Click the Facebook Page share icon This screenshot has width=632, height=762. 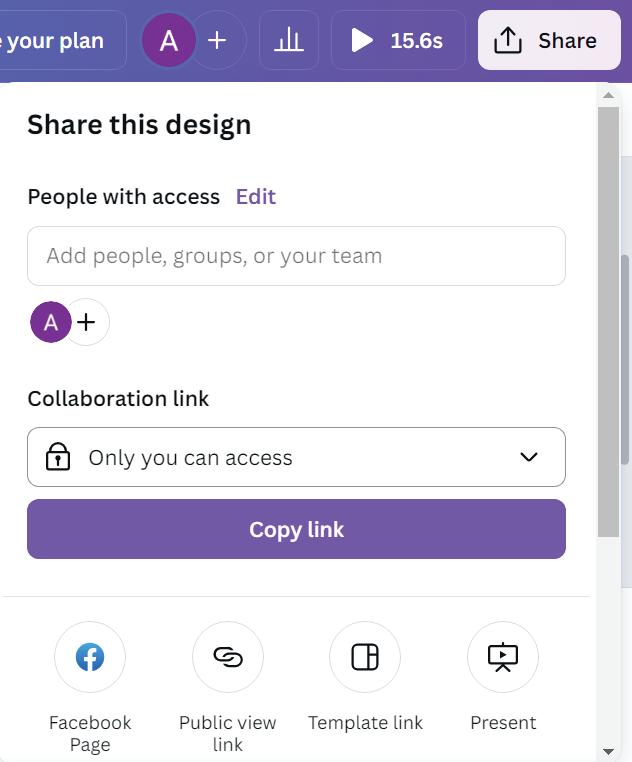90,657
